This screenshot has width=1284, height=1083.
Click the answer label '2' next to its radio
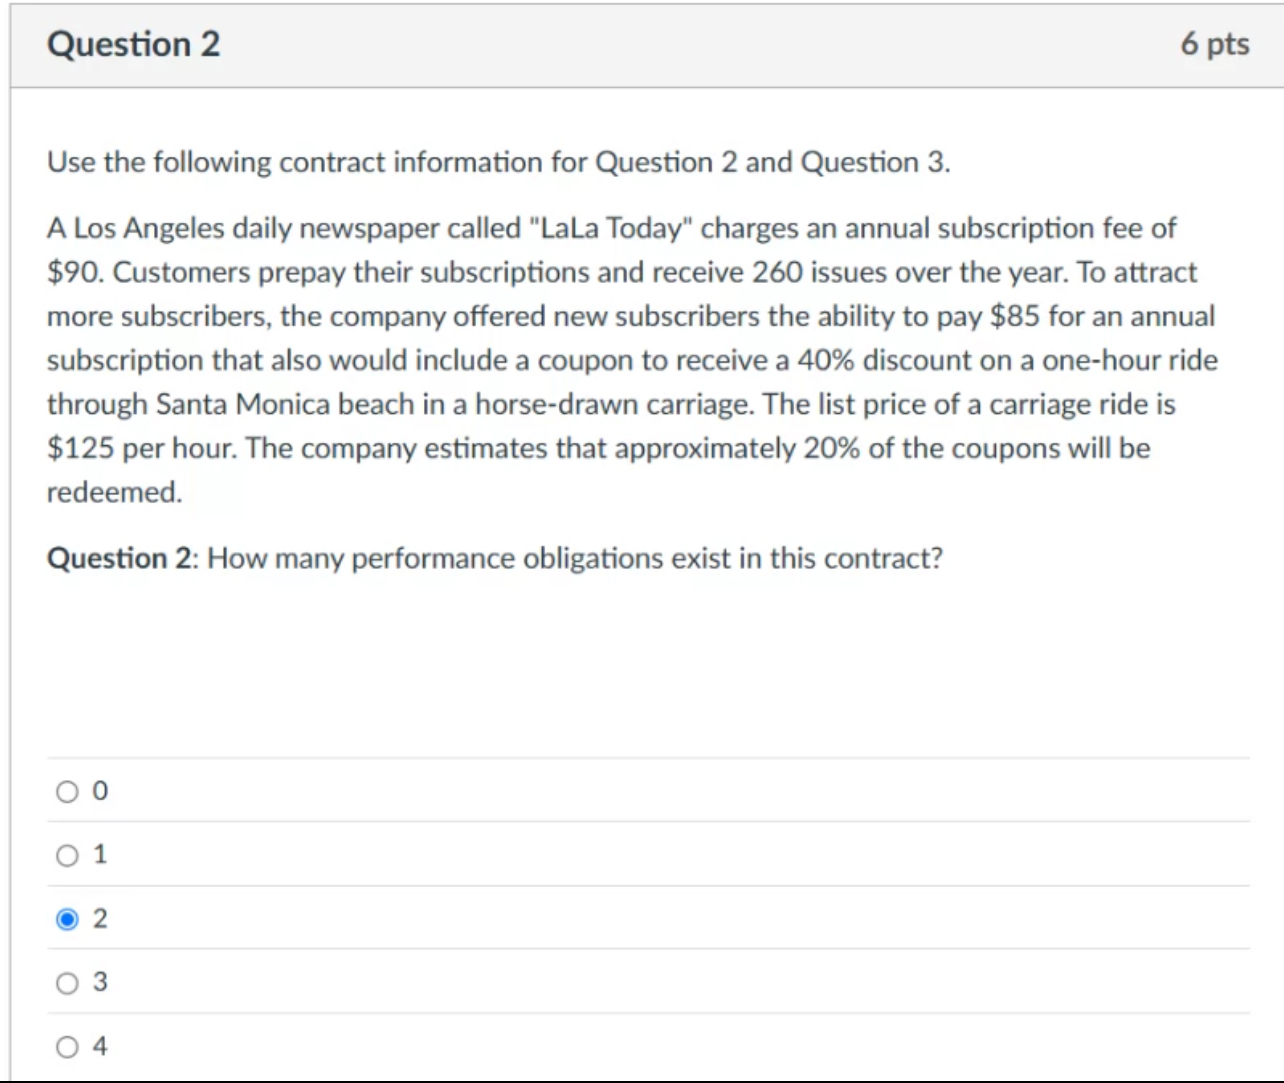click(98, 918)
